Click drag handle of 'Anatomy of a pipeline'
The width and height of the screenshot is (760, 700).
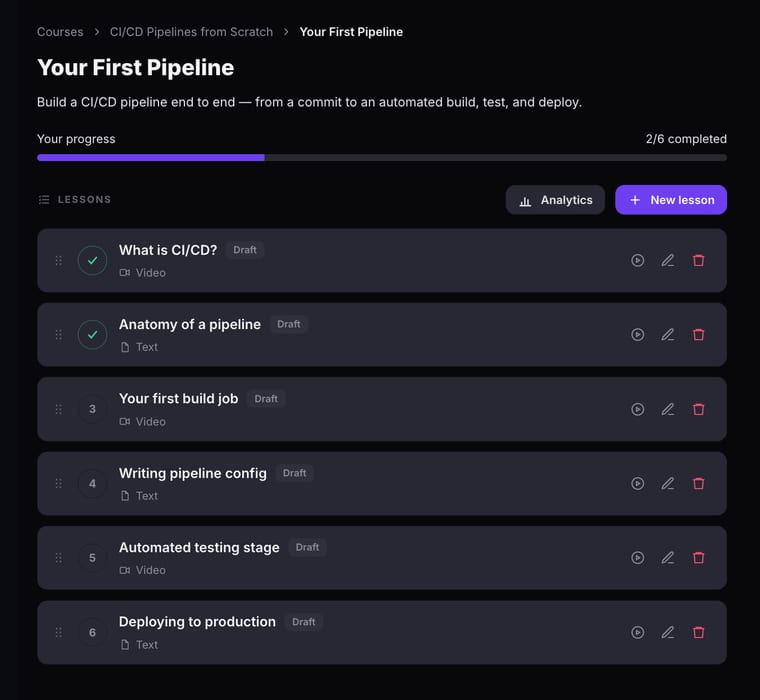pos(59,334)
